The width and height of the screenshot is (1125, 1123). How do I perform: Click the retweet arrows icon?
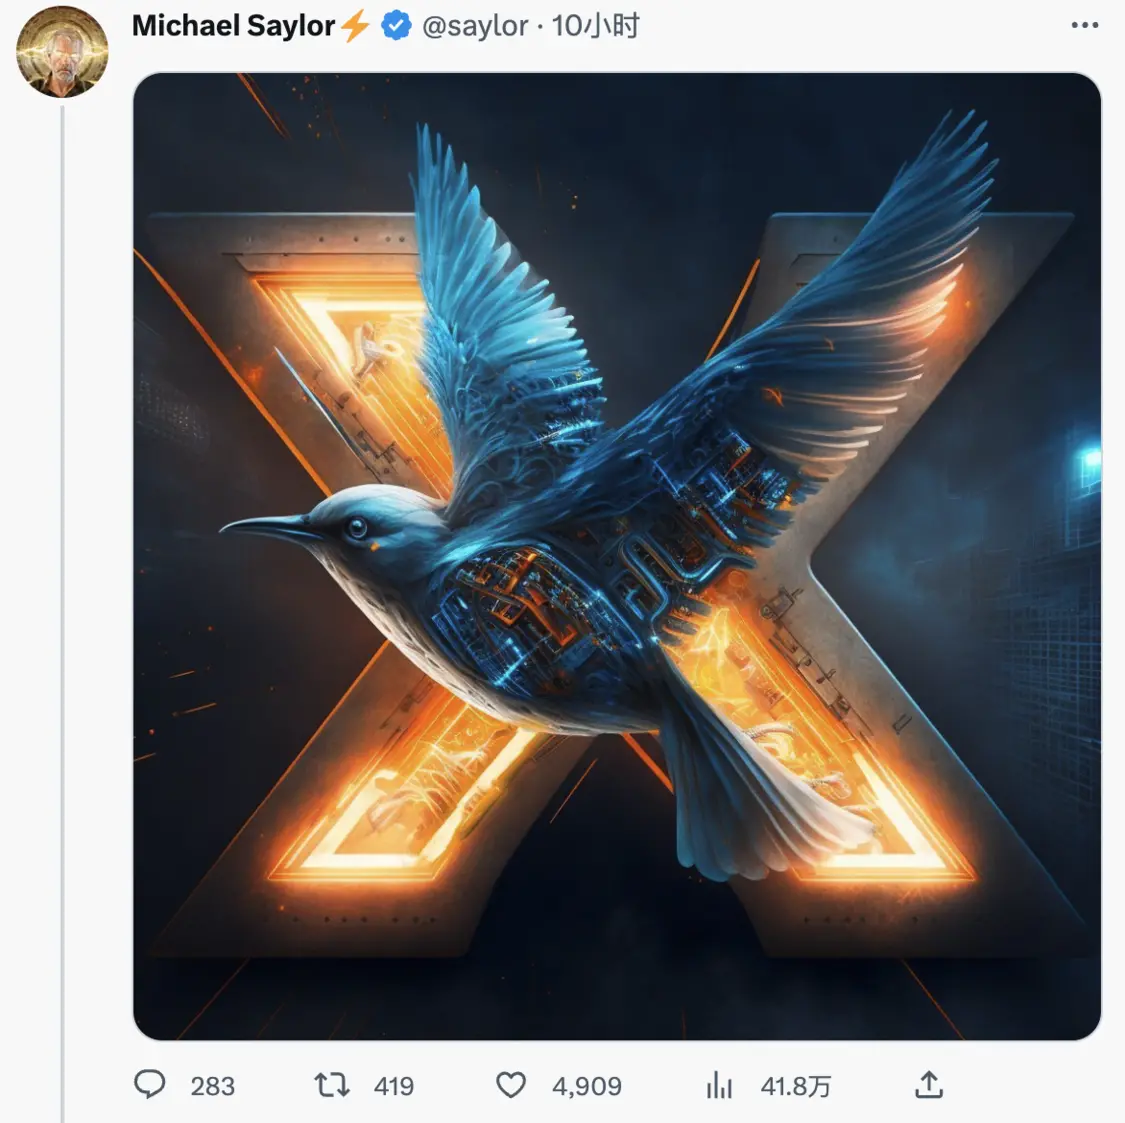(332, 1085)
